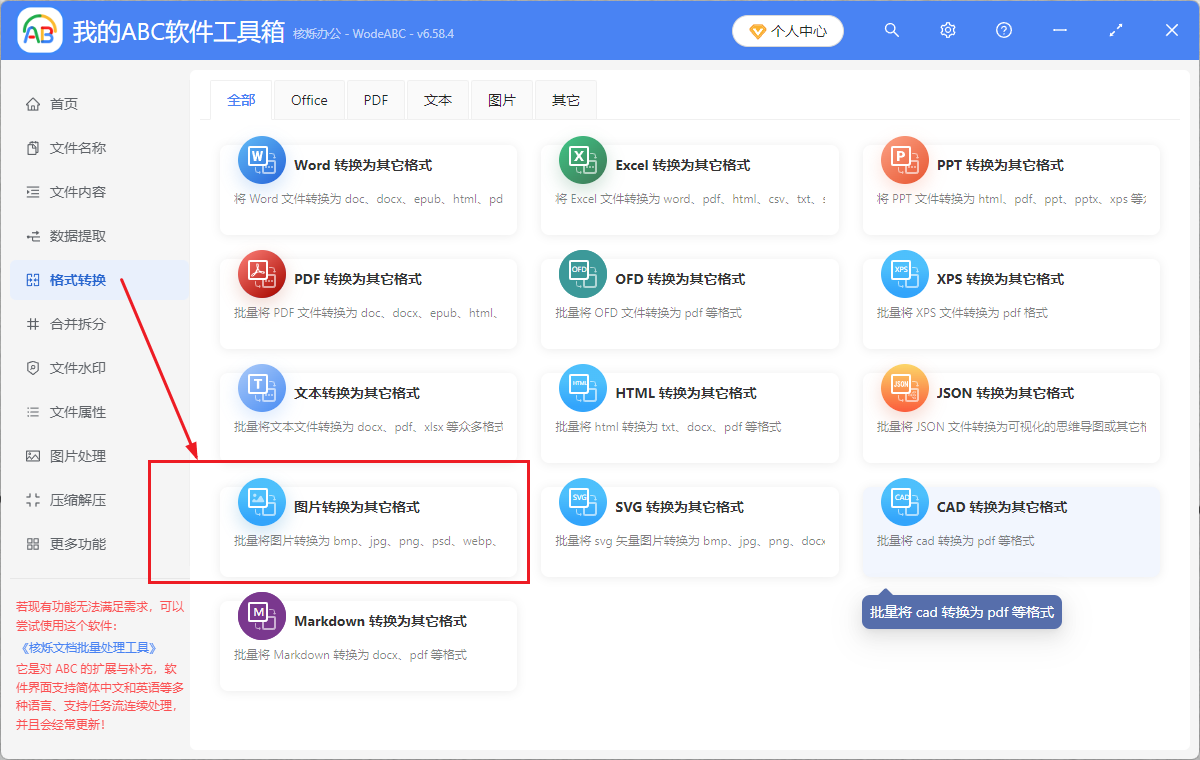Click the Word conversion icon

(261, 160)
